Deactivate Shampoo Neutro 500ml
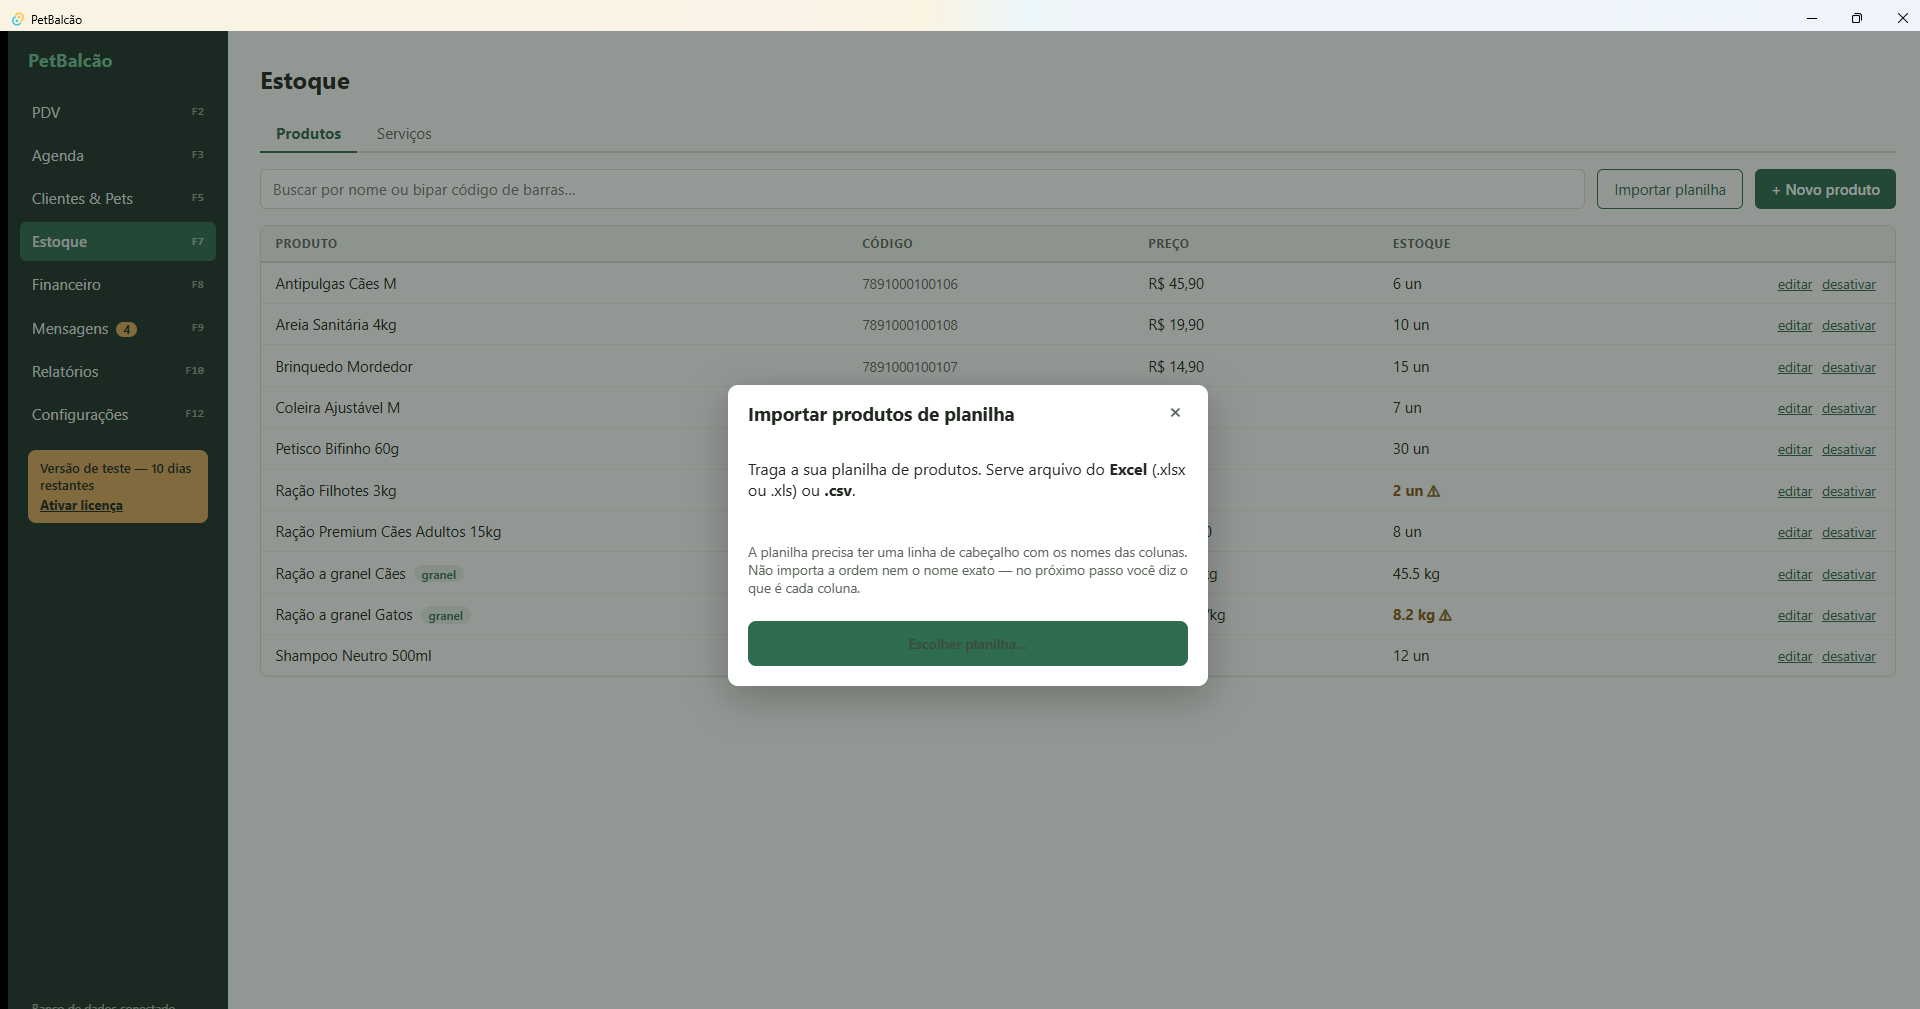 (1849, 657)
